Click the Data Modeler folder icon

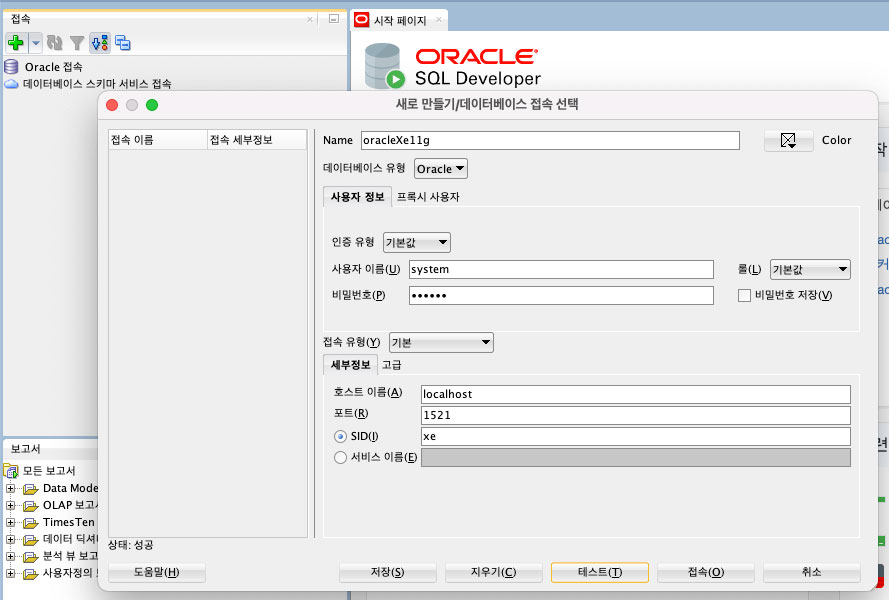[31, 489]
